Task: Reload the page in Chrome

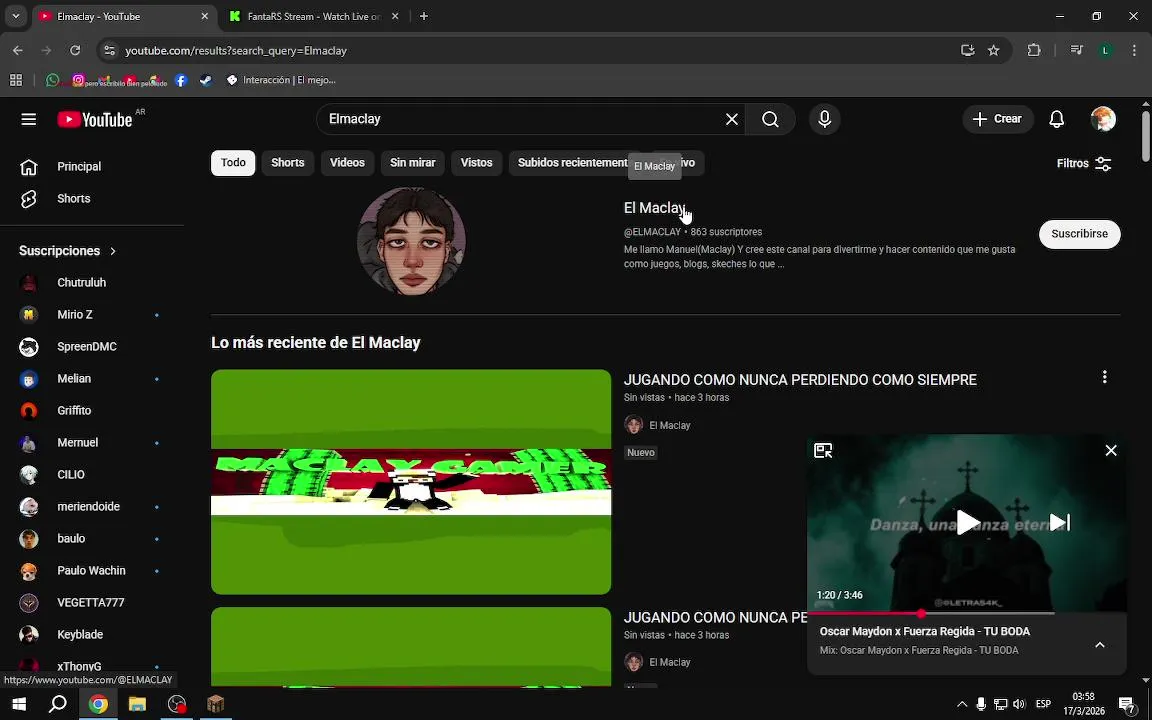Action: click(x=75, y=50)
